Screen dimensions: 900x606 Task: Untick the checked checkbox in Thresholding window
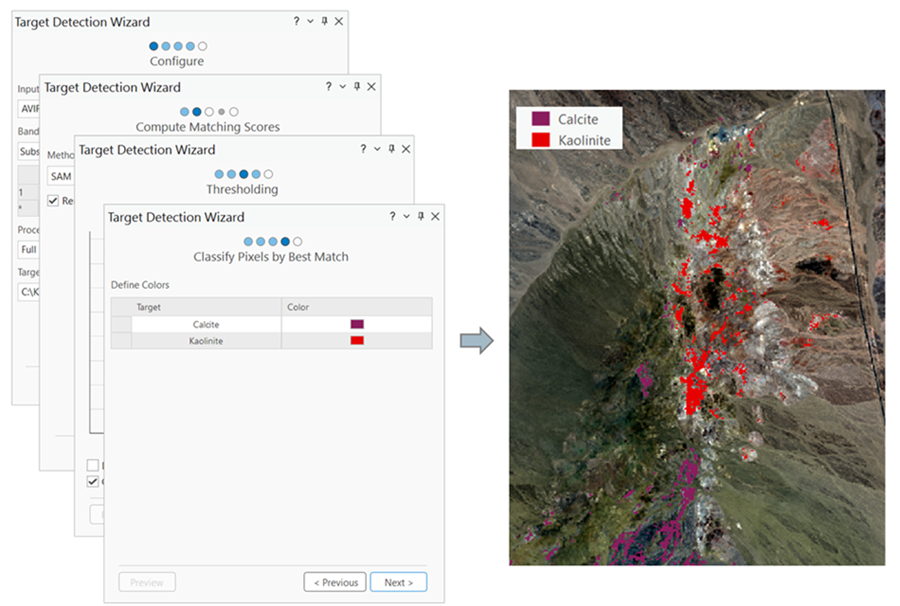pyautogui.click(x=92, y=481)
